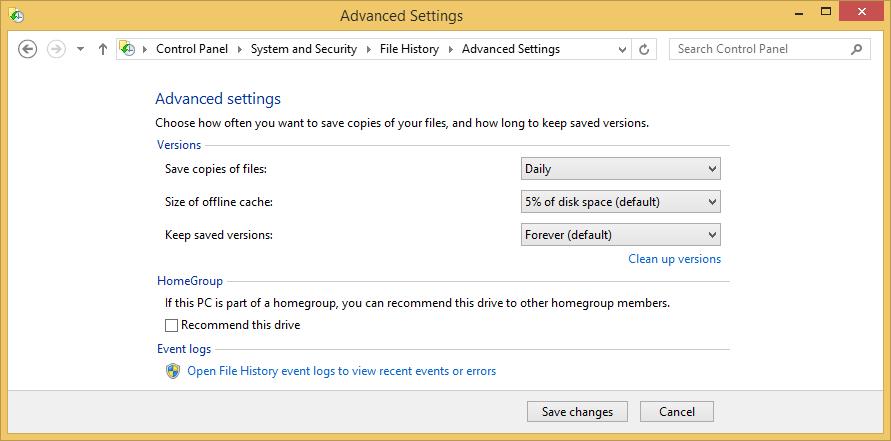Click the Save changes button
This screenshot has width=891, height=441.
point(577,412)
